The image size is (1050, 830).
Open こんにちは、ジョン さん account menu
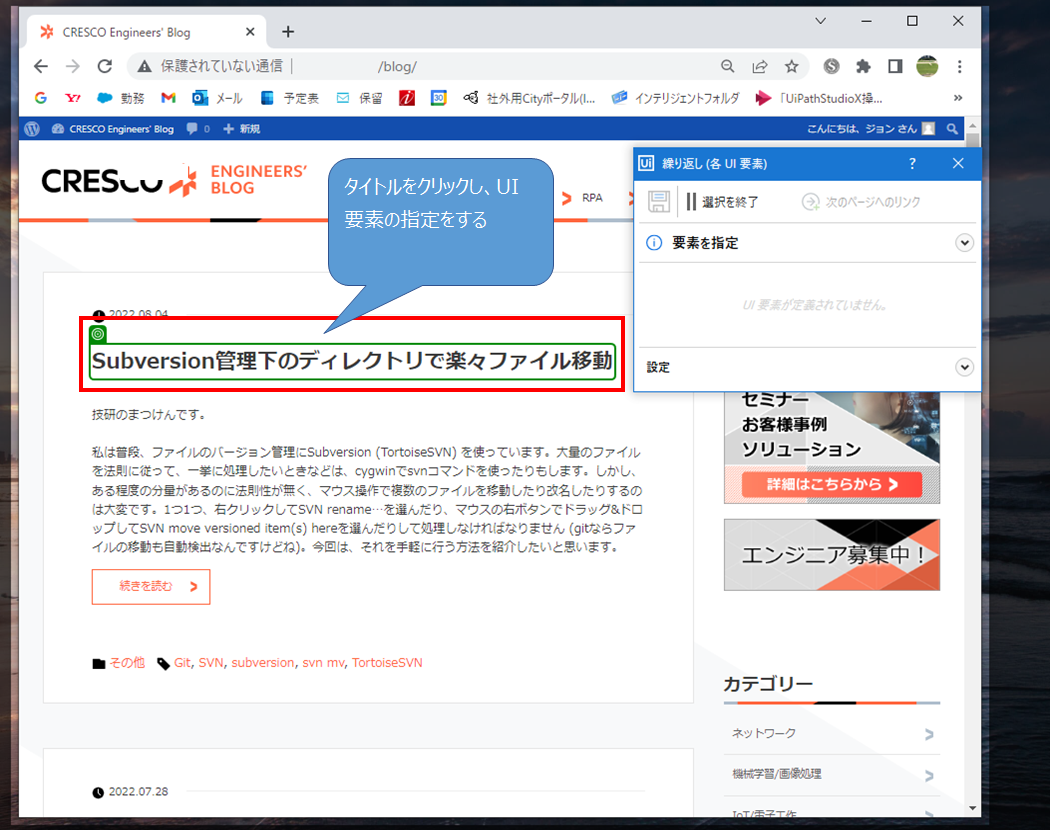(x=871, y=129)
